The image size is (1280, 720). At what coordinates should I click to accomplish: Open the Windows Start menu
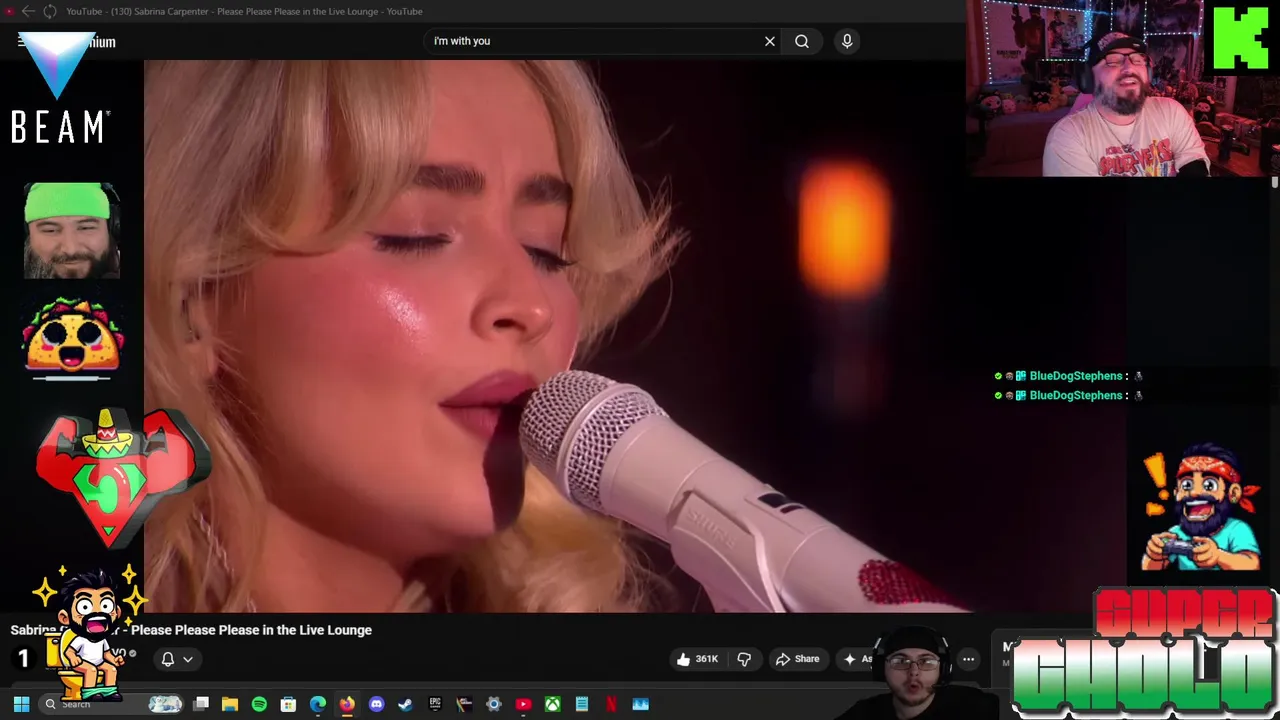click(21, 704)
